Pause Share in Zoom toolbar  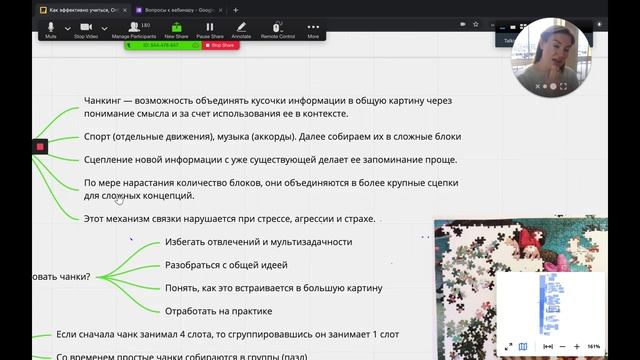[210, 30]
